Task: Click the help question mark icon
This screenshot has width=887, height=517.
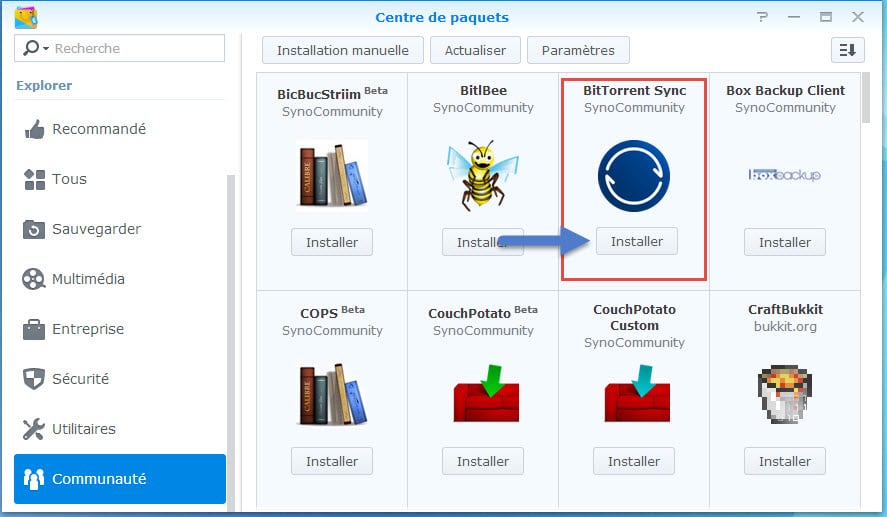Action: click(x=763, y=17)
